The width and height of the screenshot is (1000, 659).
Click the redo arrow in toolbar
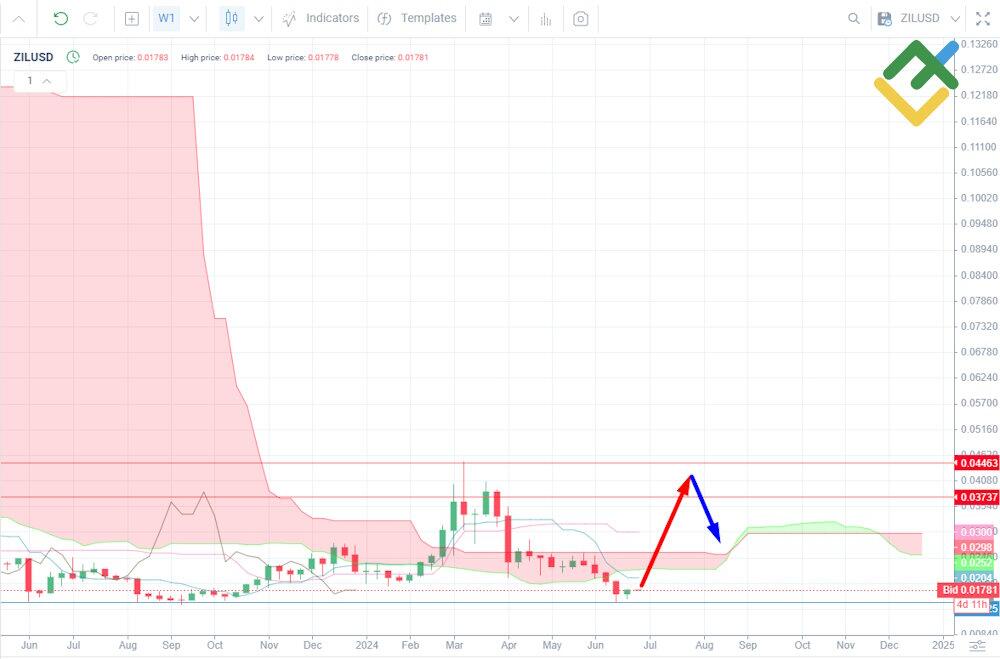[90, 18]
